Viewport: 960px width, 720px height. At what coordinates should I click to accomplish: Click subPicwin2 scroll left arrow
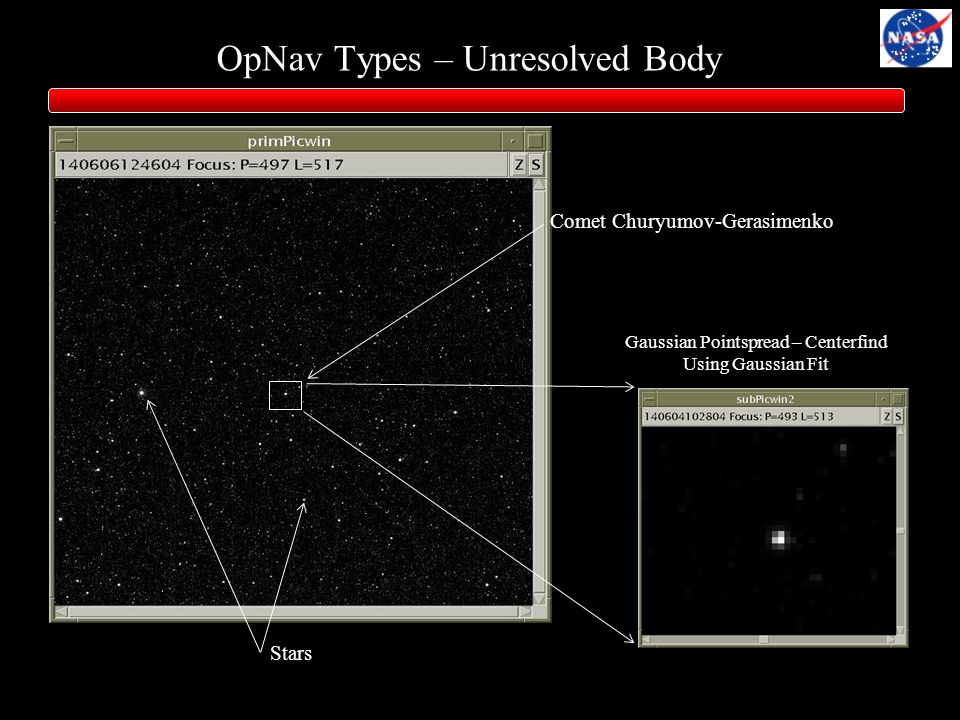coord(647,640)
